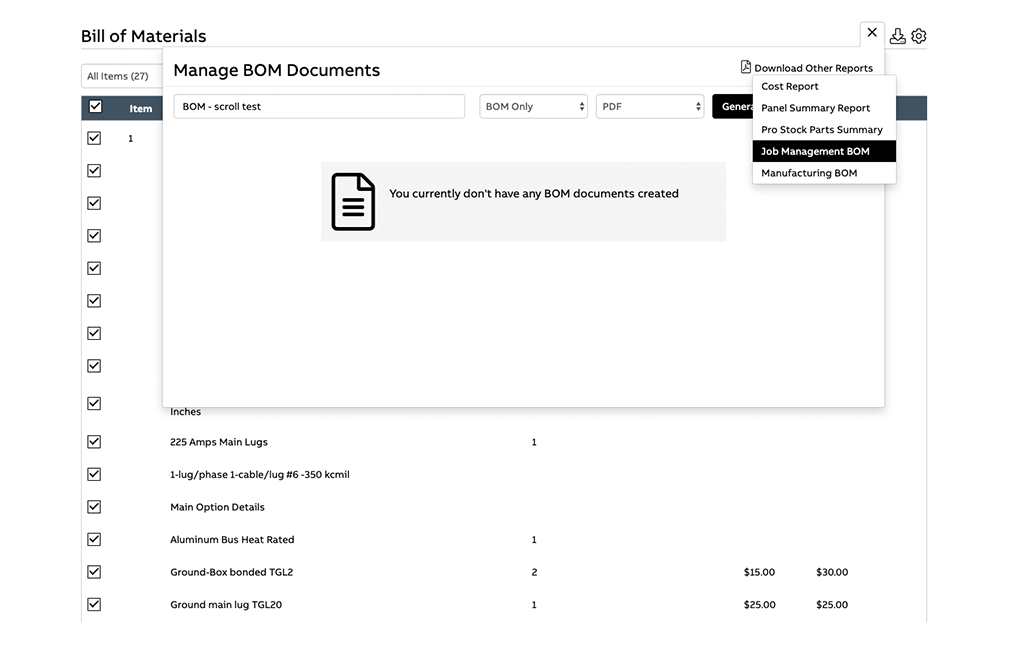
Task: Click the Manage BOM Documents title
Action: 276,70
